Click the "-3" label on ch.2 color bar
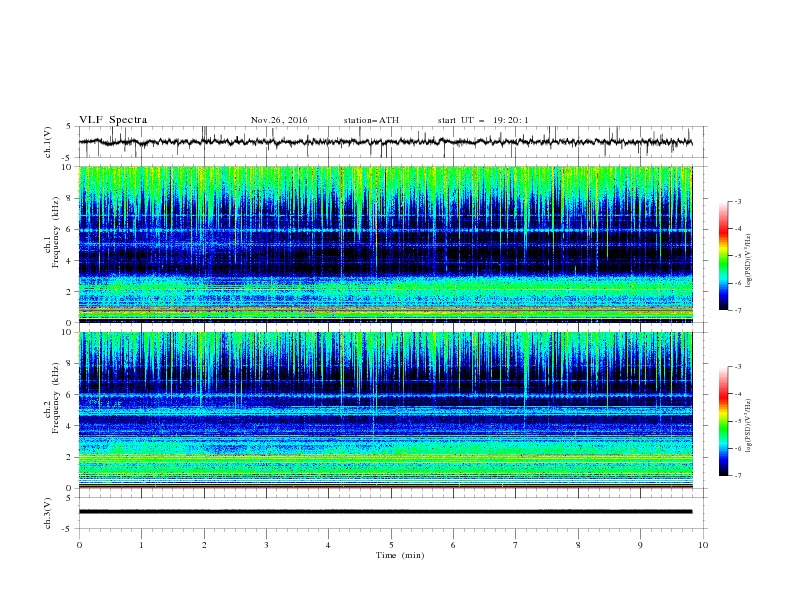792x612 pixels. pos(737,367)
